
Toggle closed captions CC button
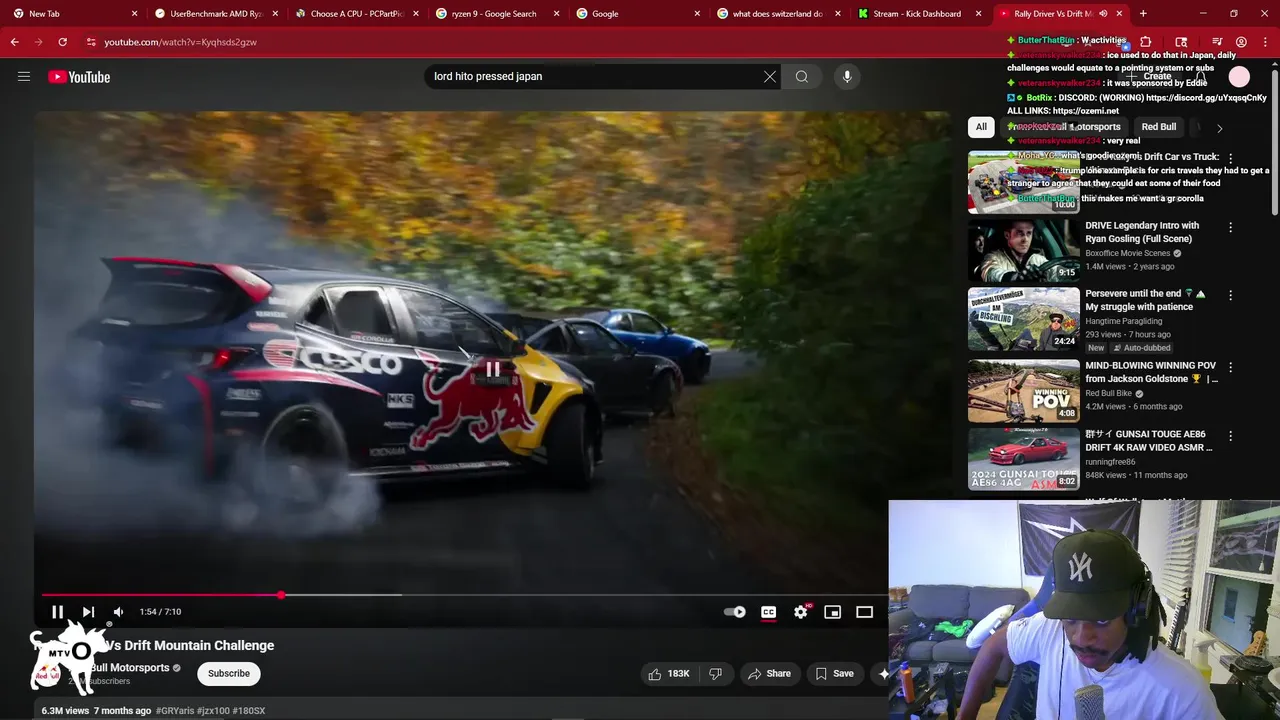click(x=768, y=612)
